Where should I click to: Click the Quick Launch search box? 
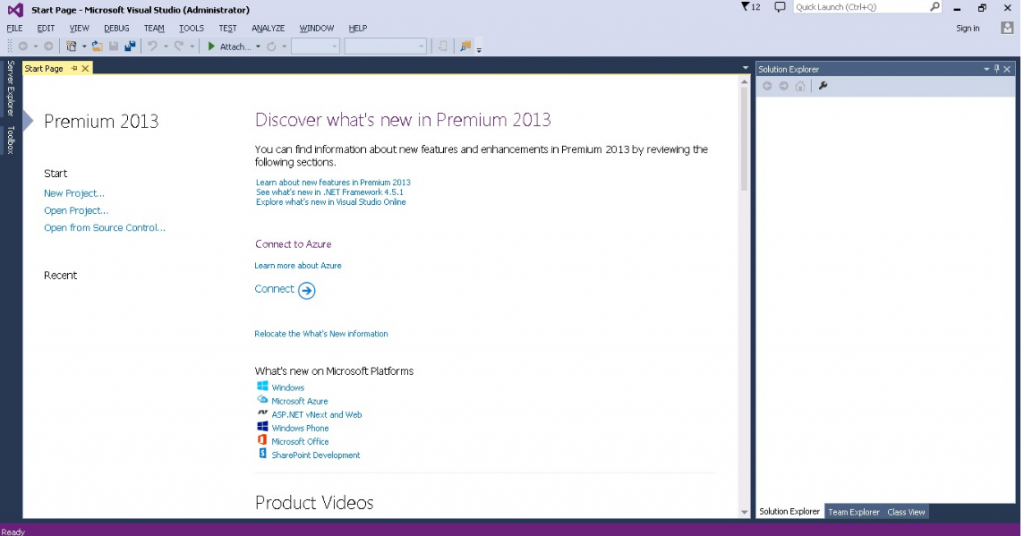tap(860, 7)
